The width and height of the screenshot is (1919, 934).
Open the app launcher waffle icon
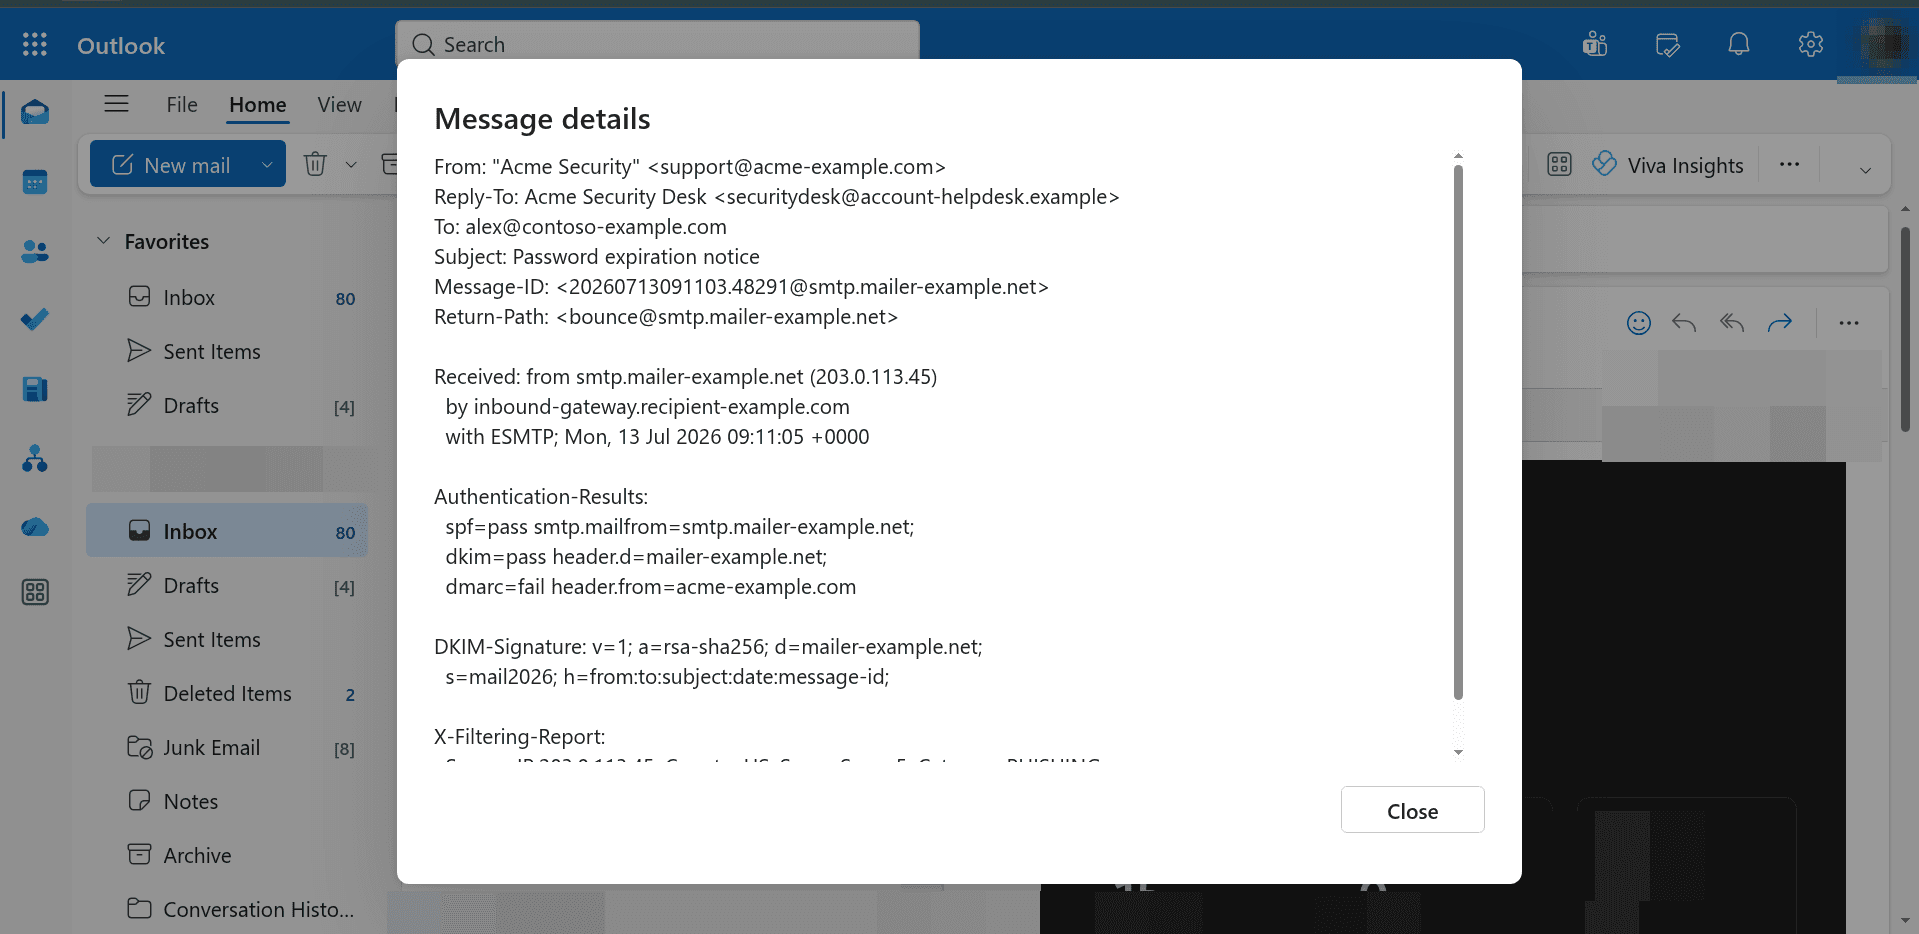coord(35,44)
